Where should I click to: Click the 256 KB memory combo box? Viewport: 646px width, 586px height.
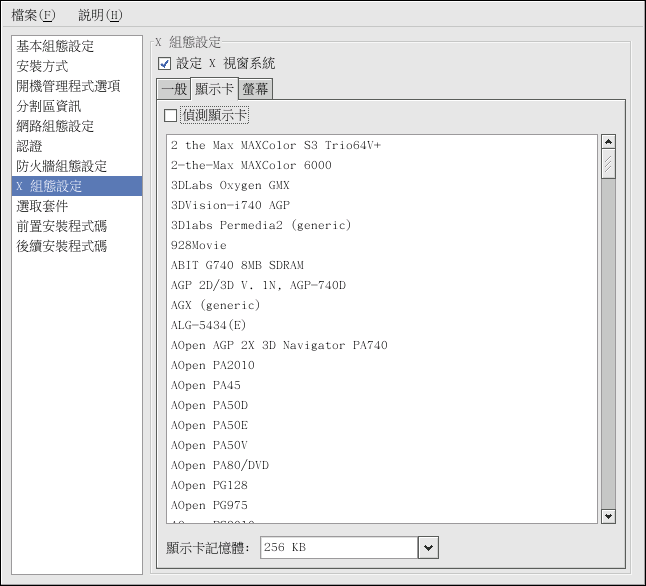pyautogui.click(x=338, y=548)
